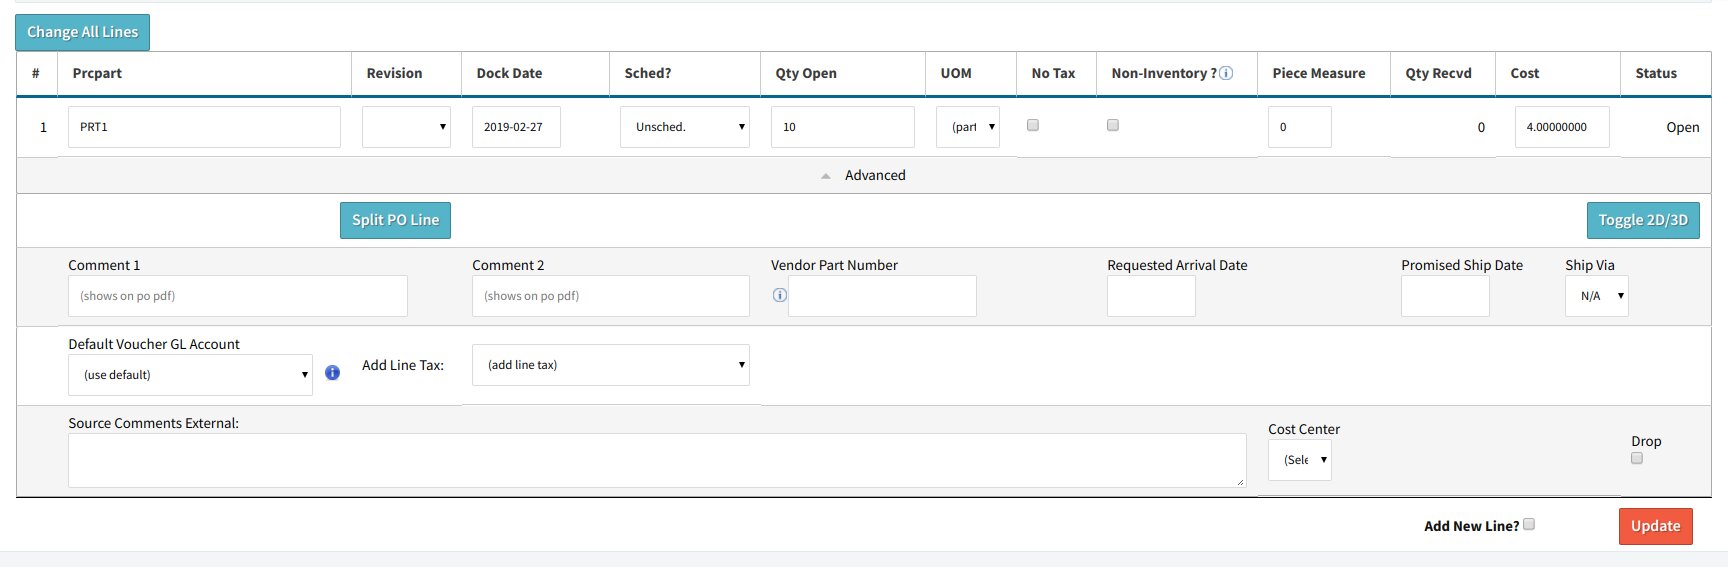Click the Advanced collapse arrow icon
The image size is (1728, 567).
click(825, 176)
